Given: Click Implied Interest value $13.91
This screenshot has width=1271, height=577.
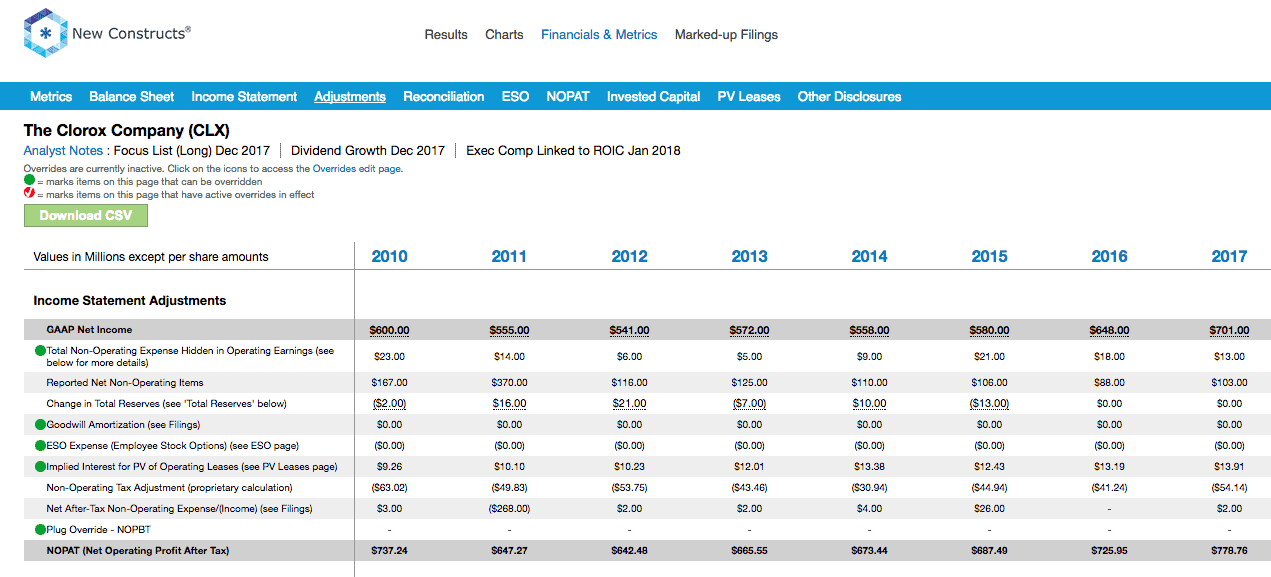Looking at the screenshot, I should pos(1229,467).
